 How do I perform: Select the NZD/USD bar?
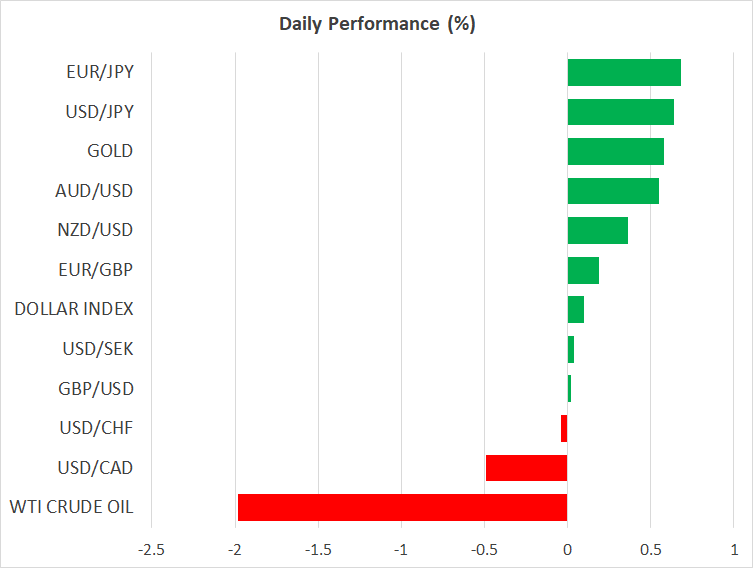click(x=597, y=230)
